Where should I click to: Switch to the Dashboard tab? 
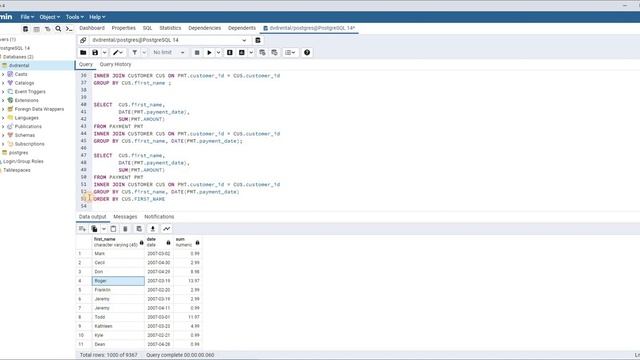92,28
